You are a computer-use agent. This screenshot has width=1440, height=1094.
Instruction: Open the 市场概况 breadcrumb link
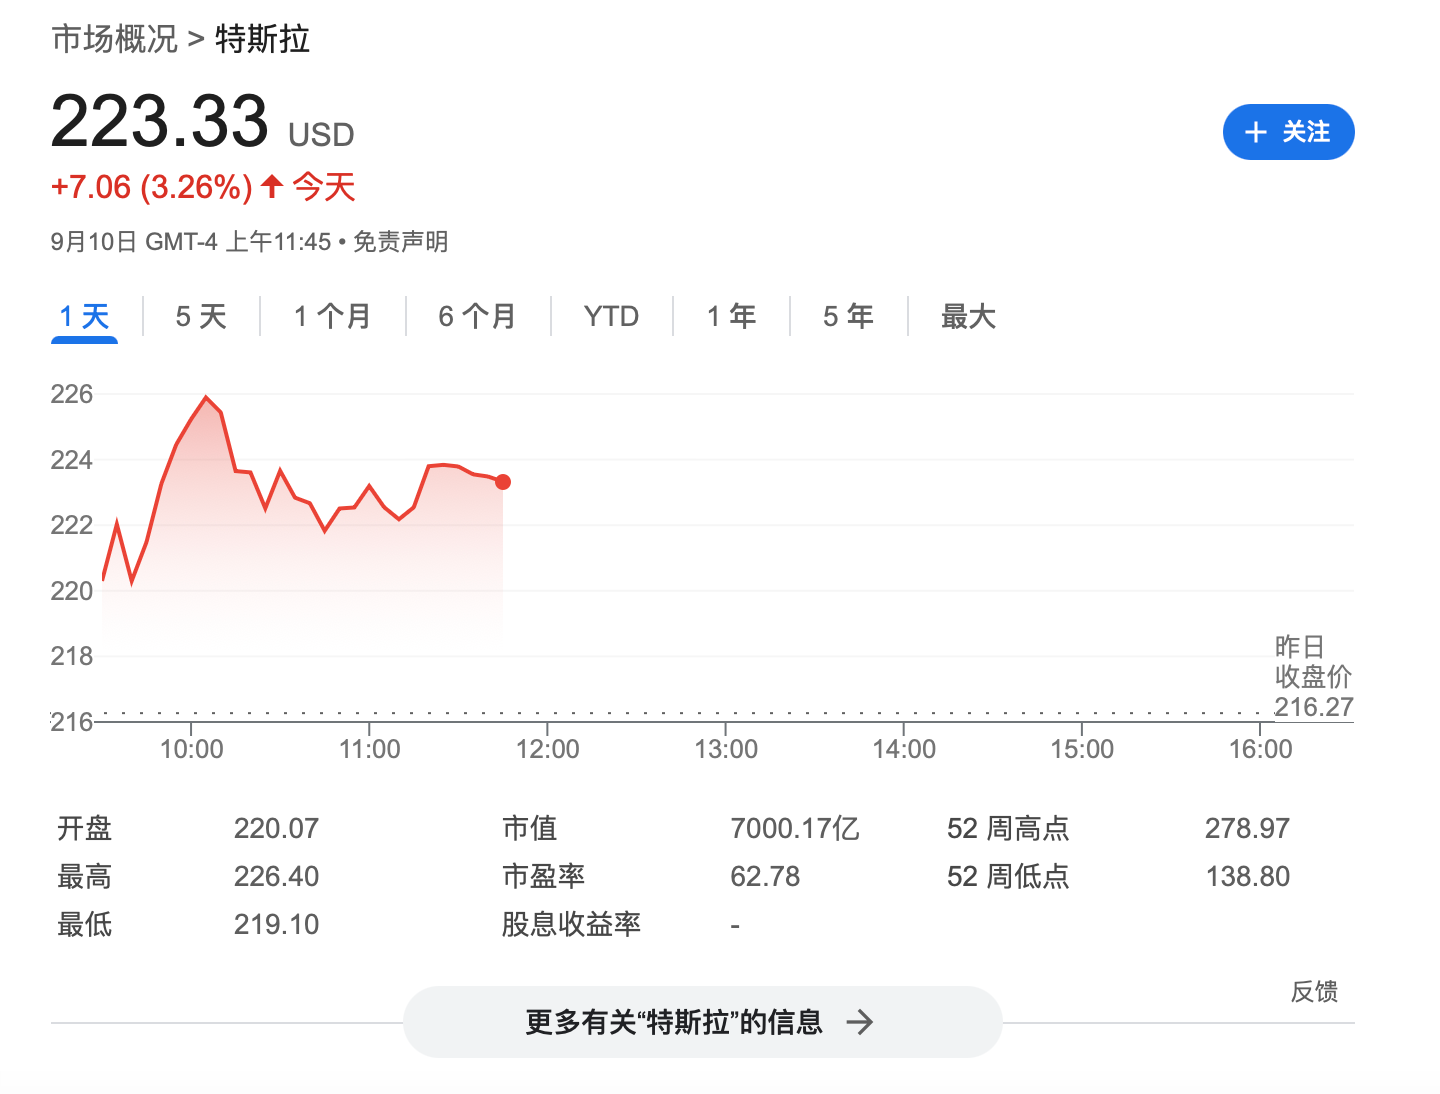pyautogui.click(x=114, y=39)
